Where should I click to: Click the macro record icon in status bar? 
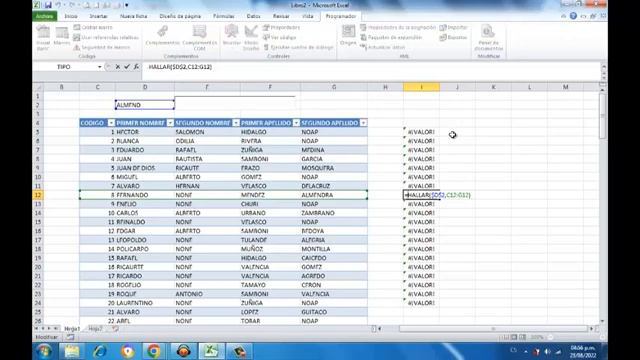[x=70, y=337]
